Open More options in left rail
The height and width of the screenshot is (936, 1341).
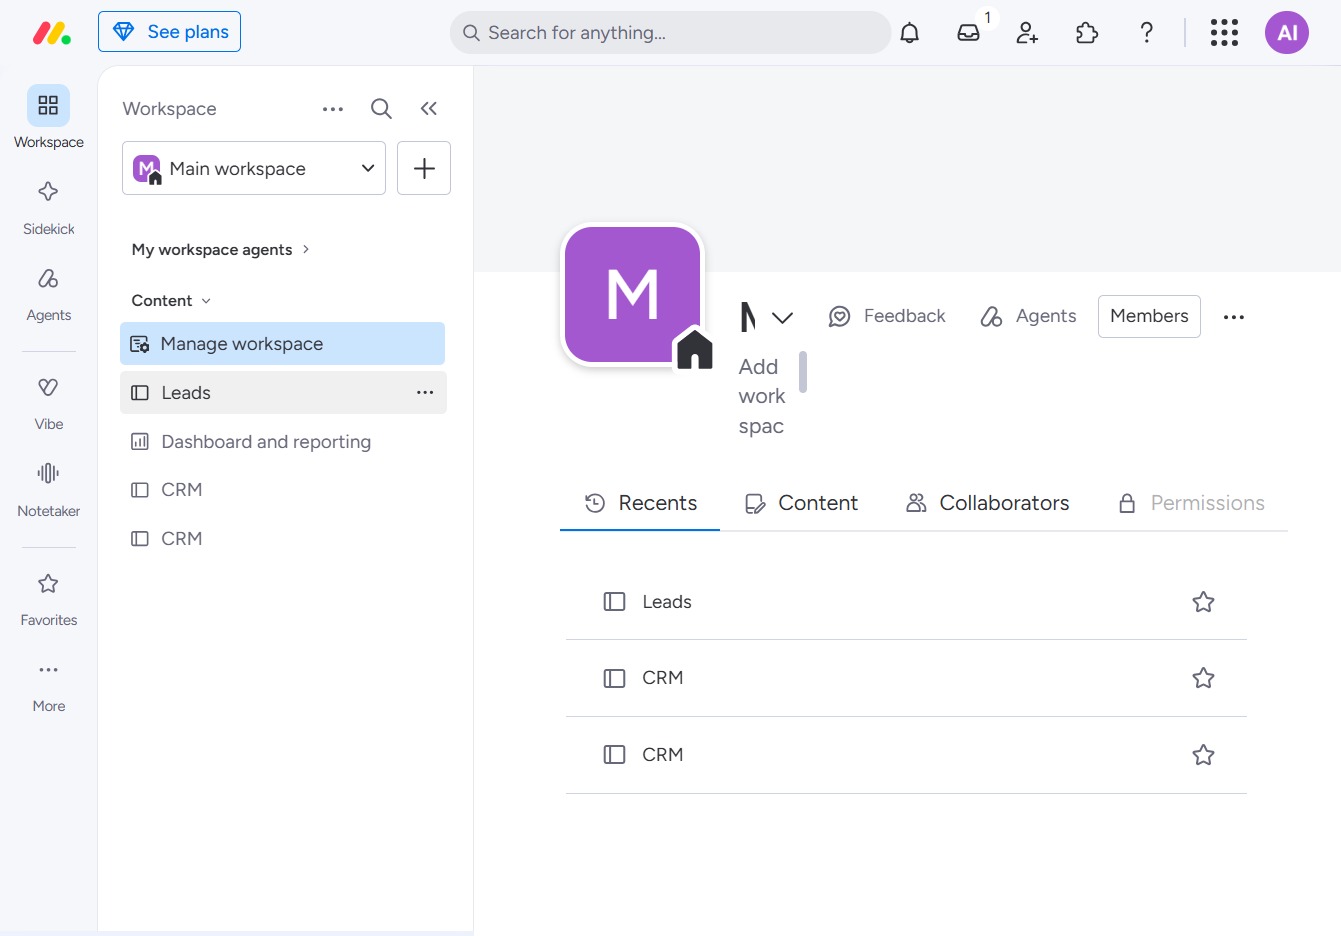tap(48, 686)
